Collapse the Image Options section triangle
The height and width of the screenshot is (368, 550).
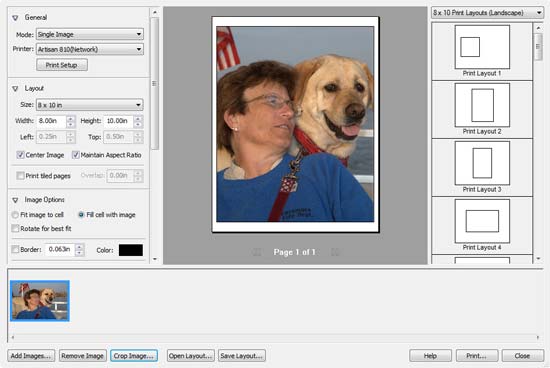coord(15,200)
